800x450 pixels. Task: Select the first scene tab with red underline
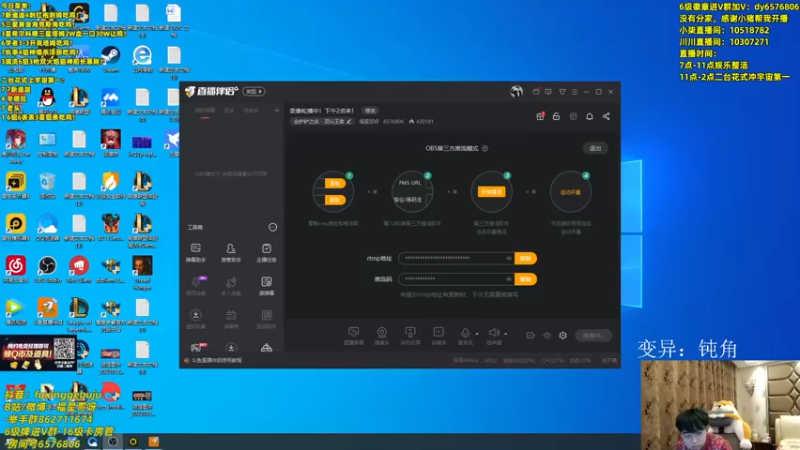pos(205,111)
